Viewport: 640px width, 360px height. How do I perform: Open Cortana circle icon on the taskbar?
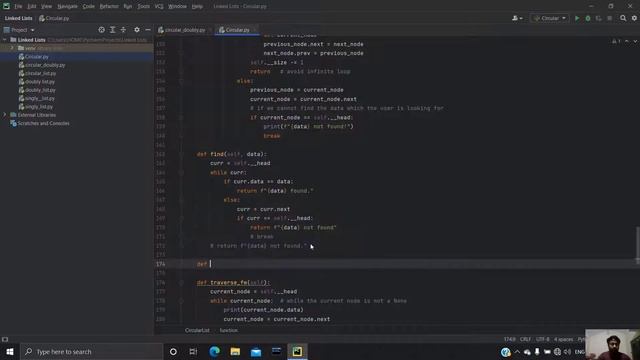[173, 351]
